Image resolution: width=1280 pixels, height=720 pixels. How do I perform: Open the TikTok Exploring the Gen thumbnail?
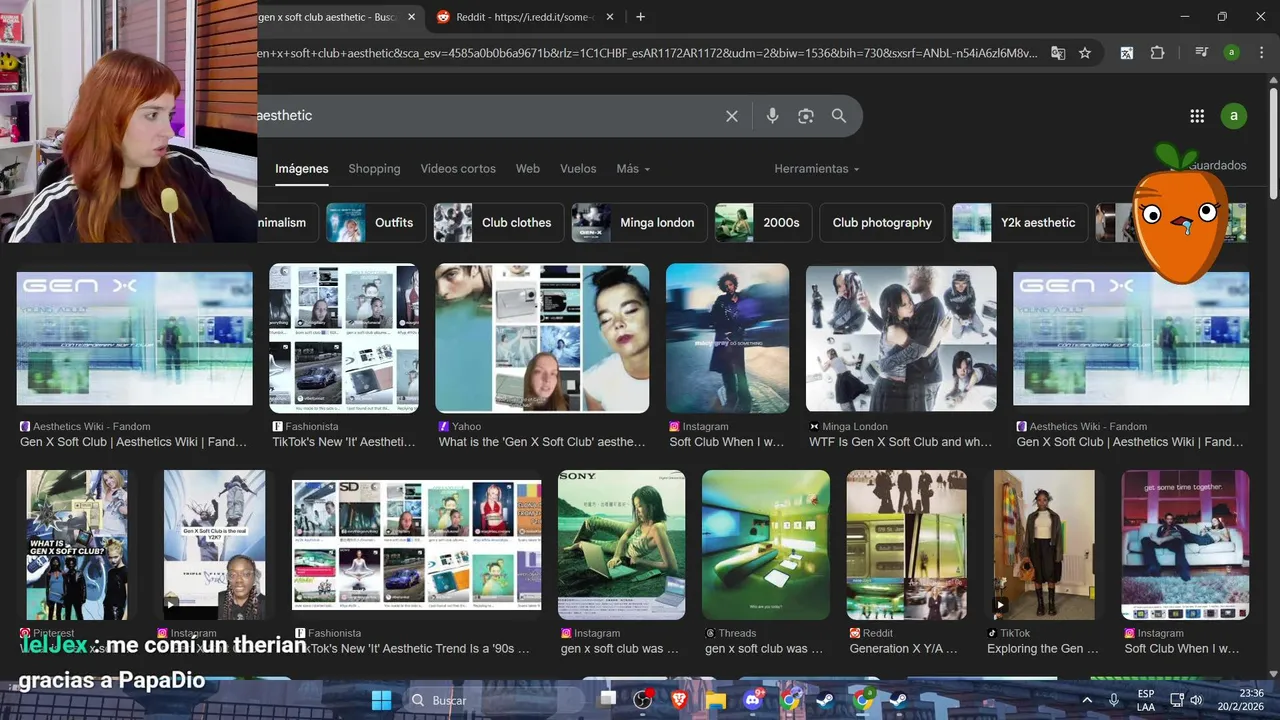click(1044, 545)
